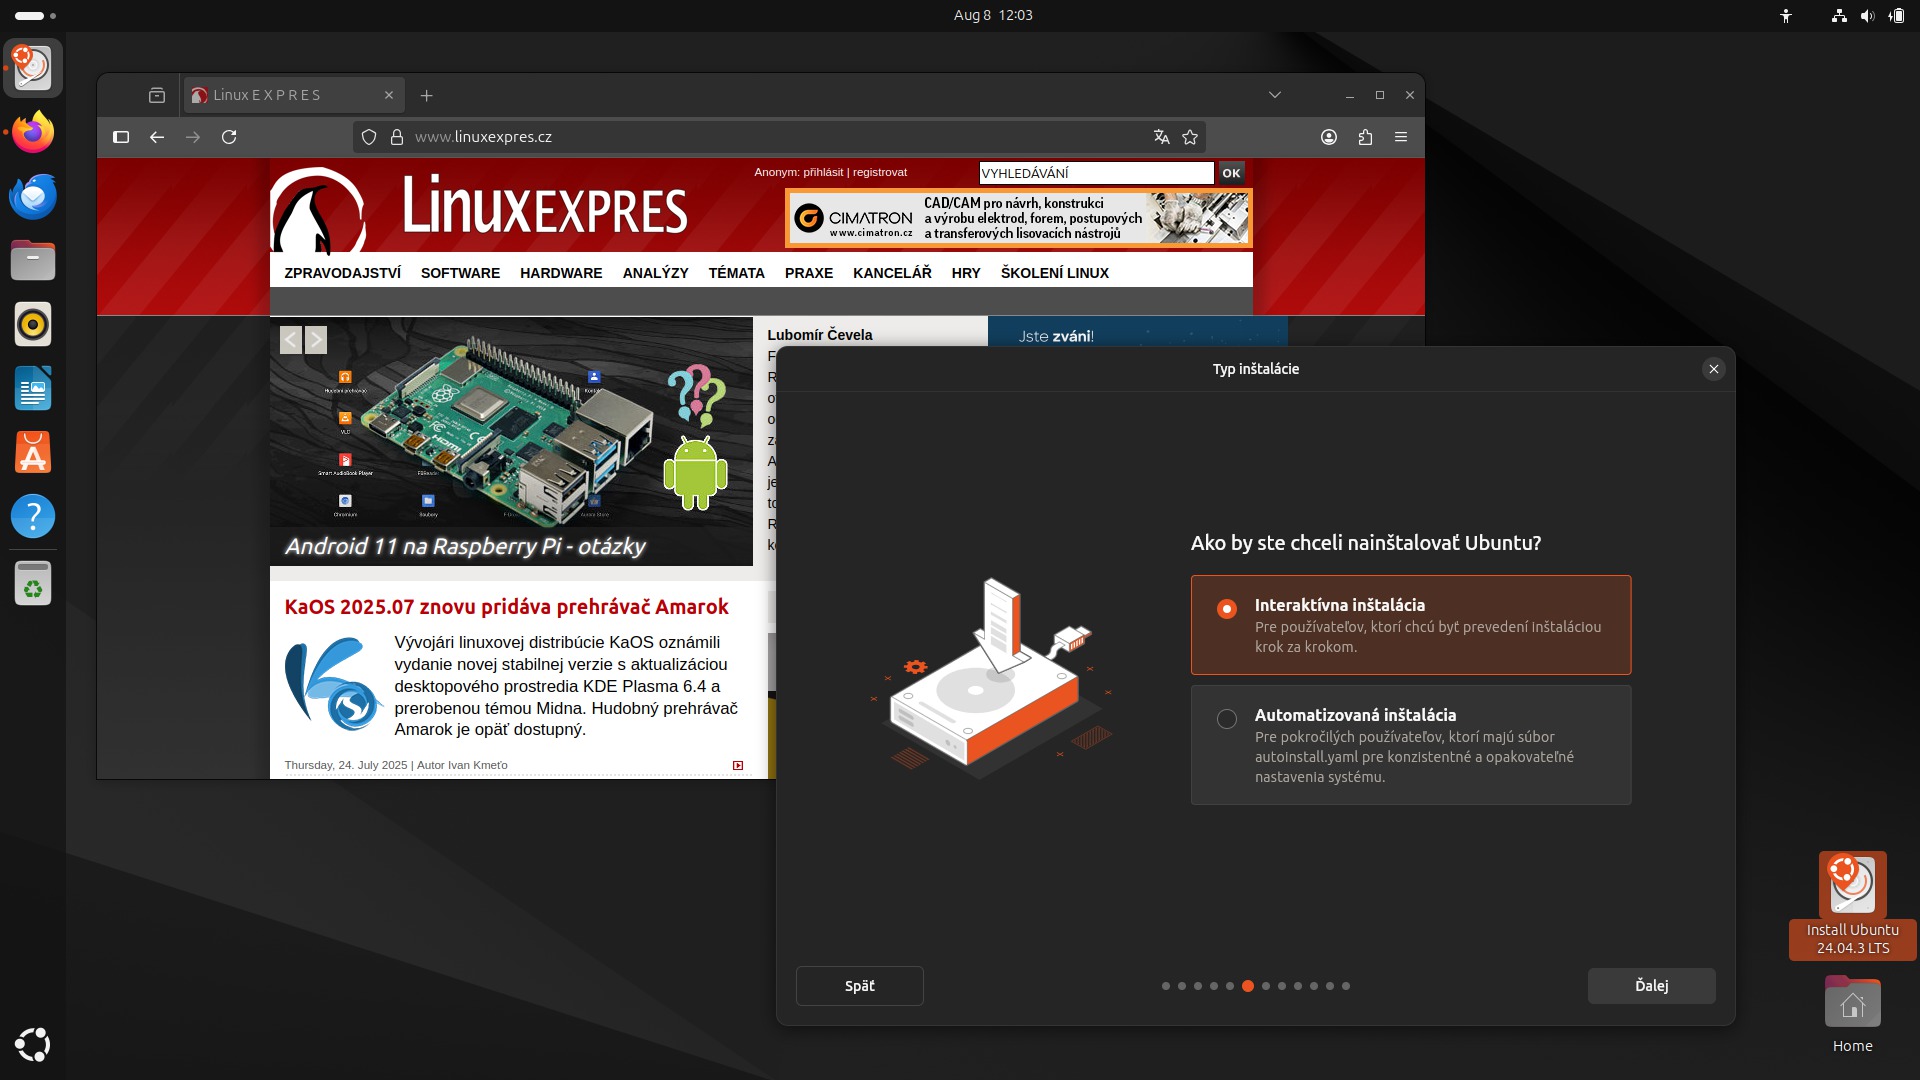Viewport: 1920px width, 1080px height.
Task: Click the Firefox reload page icon
Action: coord(229,137)
